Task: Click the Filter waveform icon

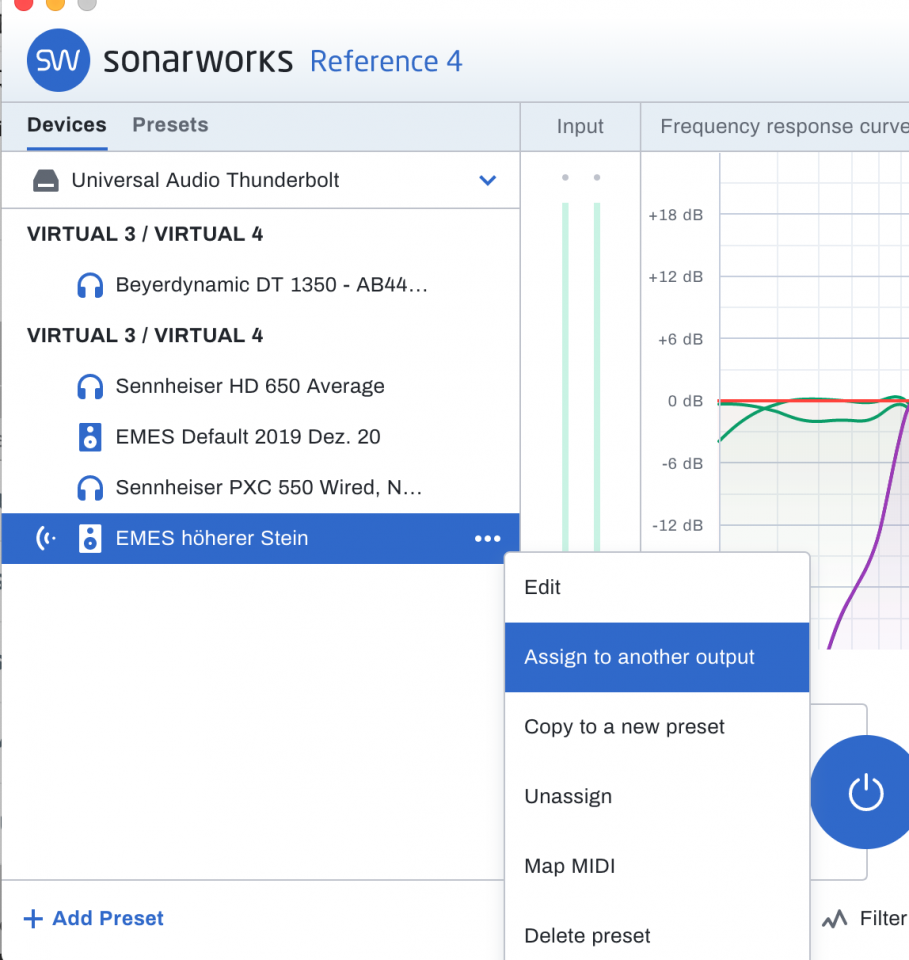Action: (834, 918)
